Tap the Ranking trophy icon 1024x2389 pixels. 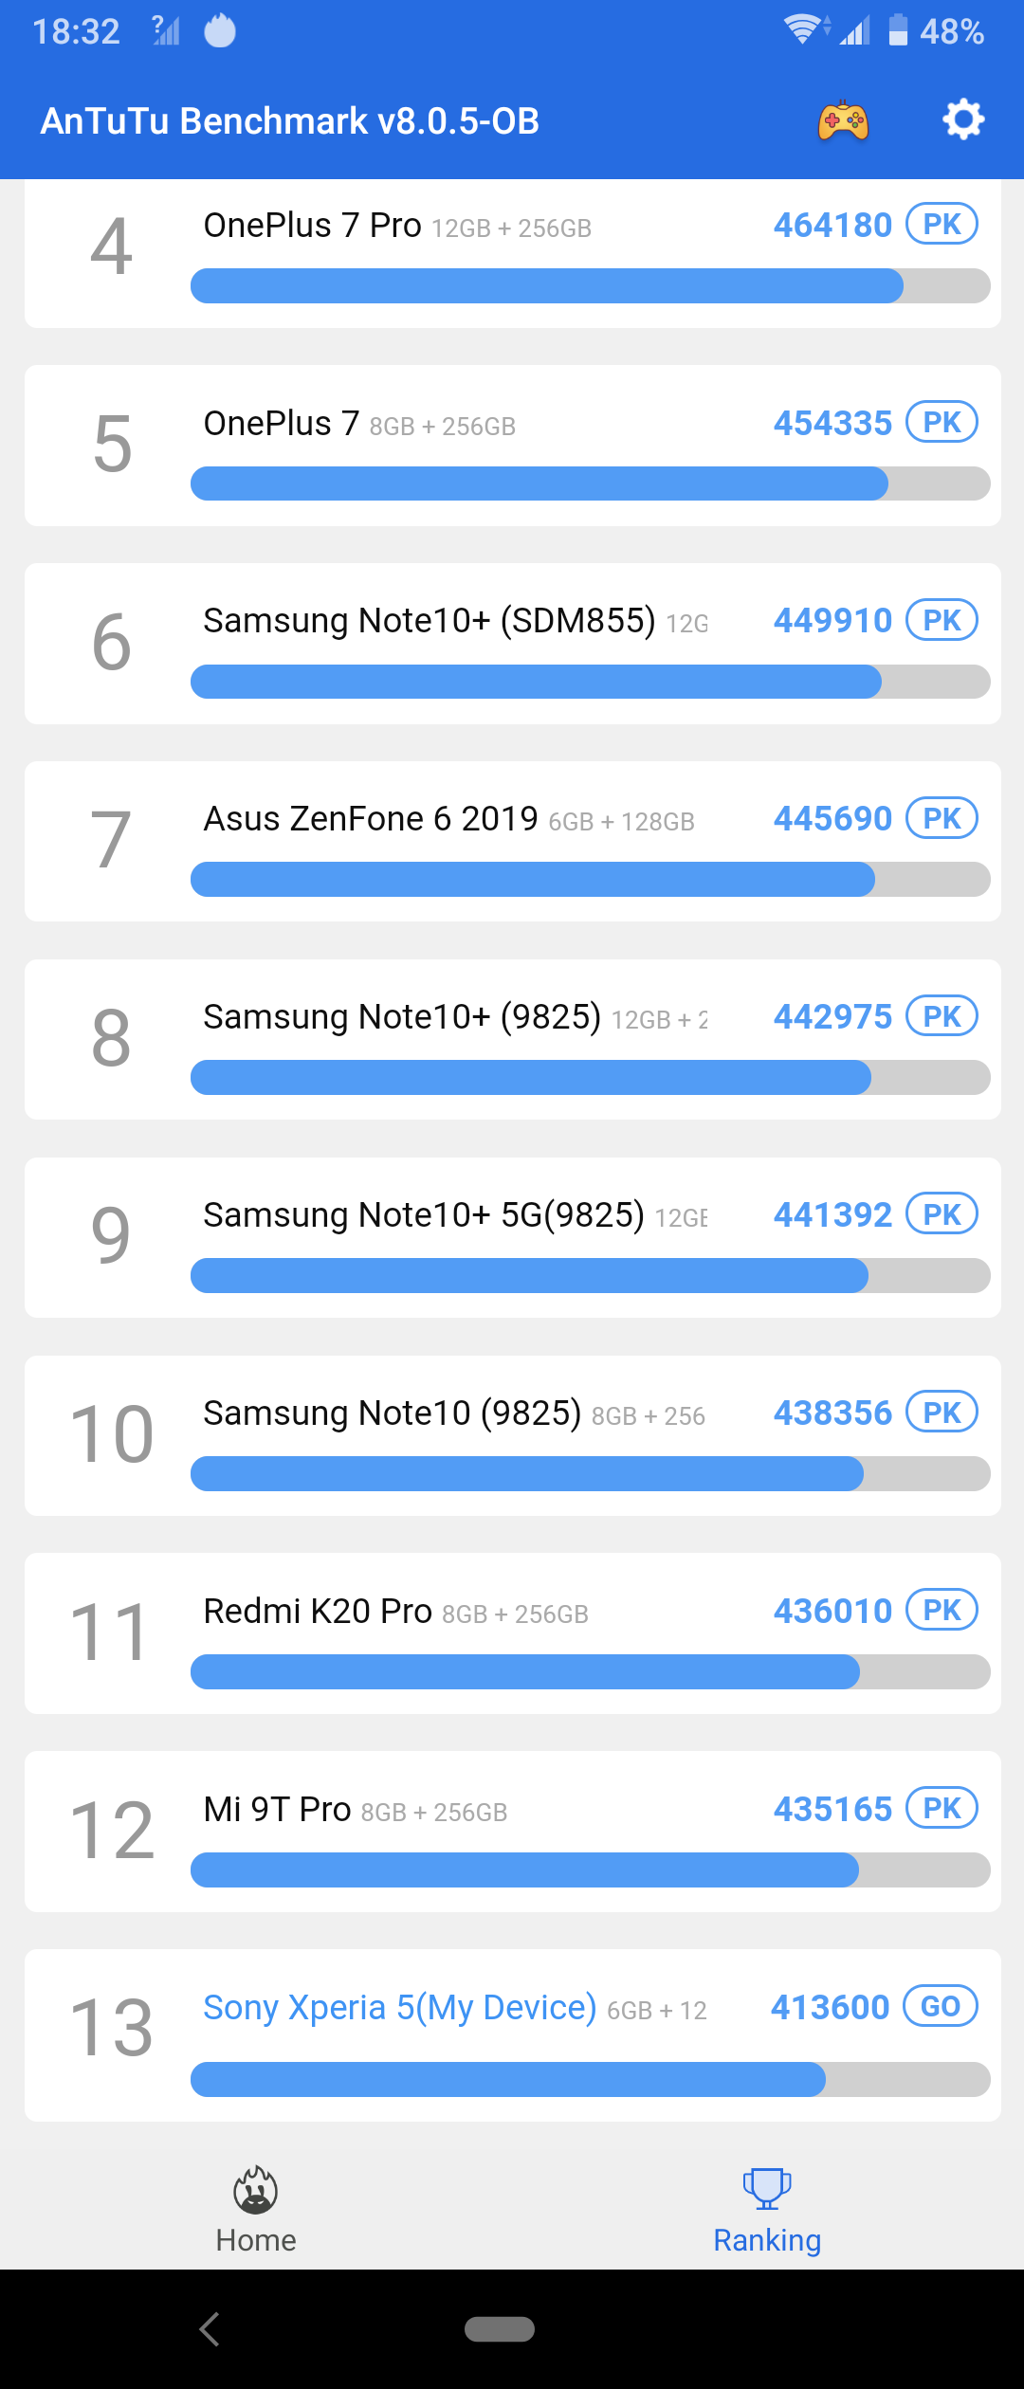(767, 2188)
